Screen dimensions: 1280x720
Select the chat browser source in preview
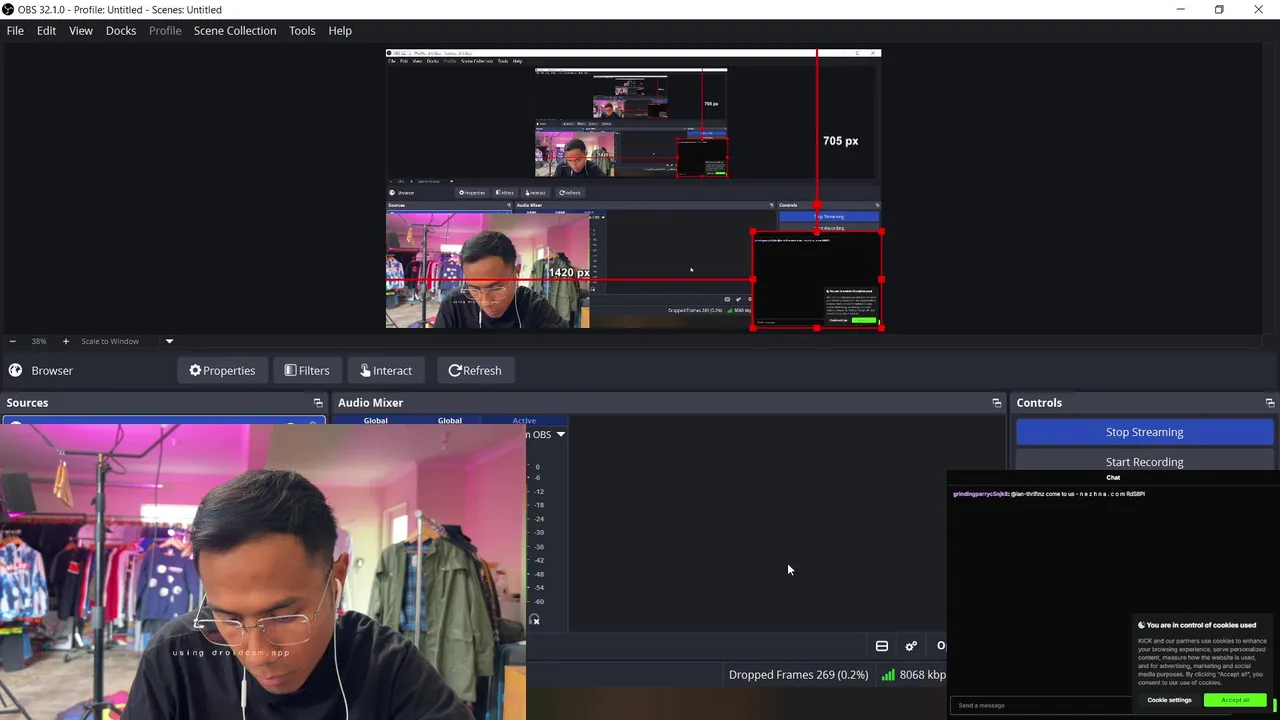(816, 280)
